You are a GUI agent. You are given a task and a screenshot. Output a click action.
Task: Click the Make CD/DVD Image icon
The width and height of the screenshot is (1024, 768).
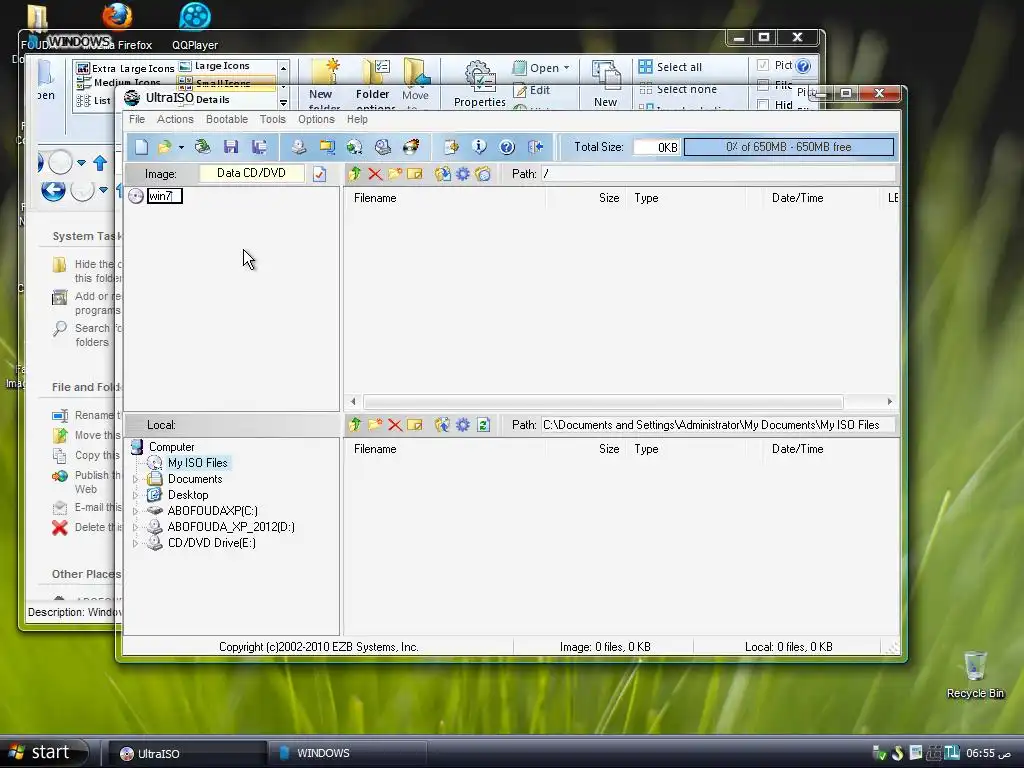pyautogui.click(x=298, y=147)
